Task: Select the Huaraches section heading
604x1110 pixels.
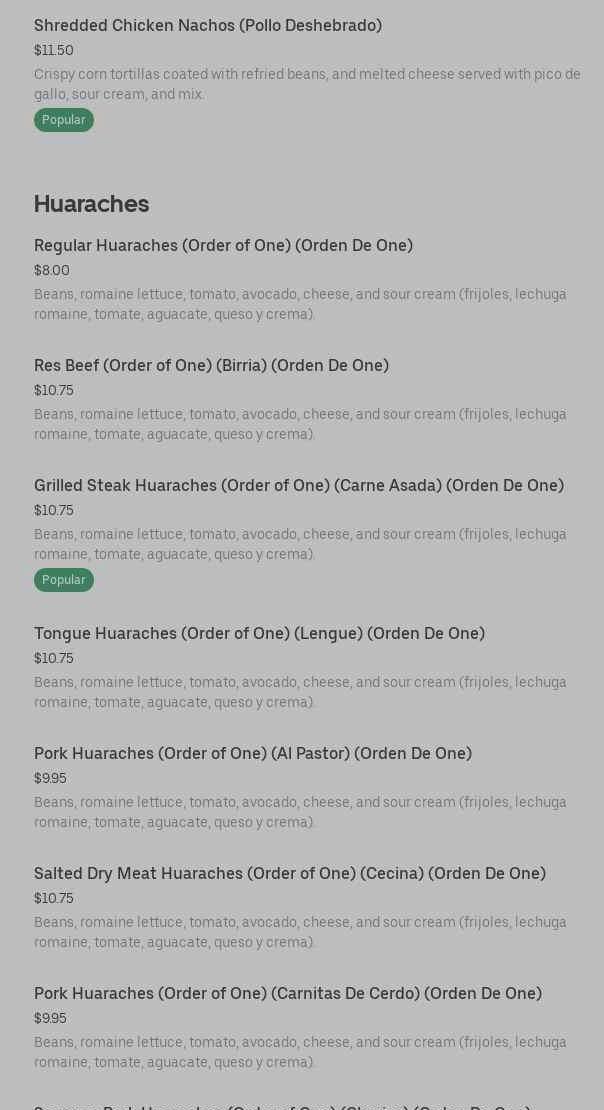Action: (x=91, y=204)
